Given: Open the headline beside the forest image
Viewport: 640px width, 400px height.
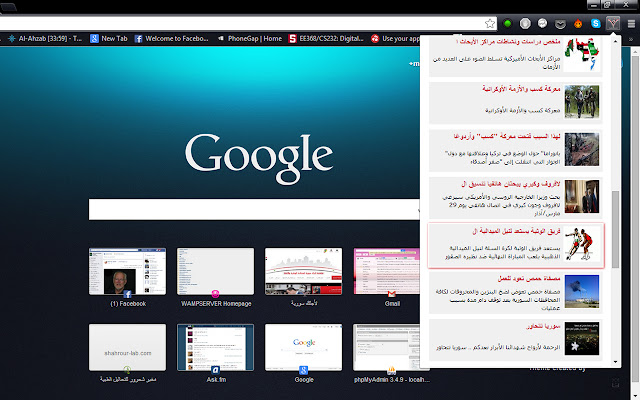Looking at the screenshot, I should pos(507,136).
